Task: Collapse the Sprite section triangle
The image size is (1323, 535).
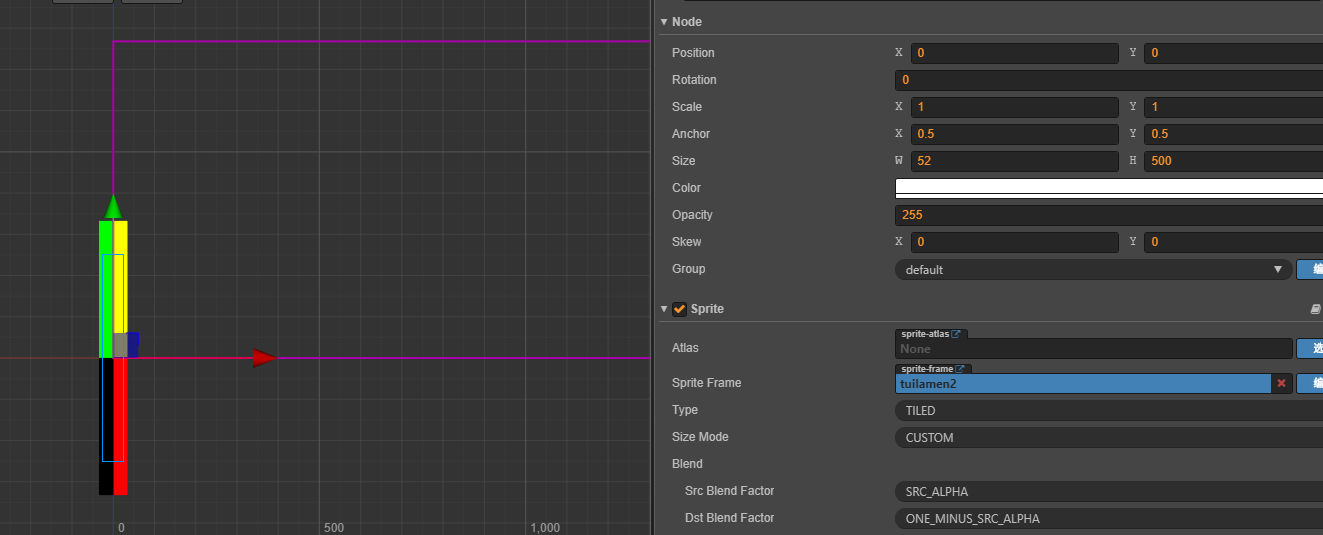Action: click(x=664, y=309)
